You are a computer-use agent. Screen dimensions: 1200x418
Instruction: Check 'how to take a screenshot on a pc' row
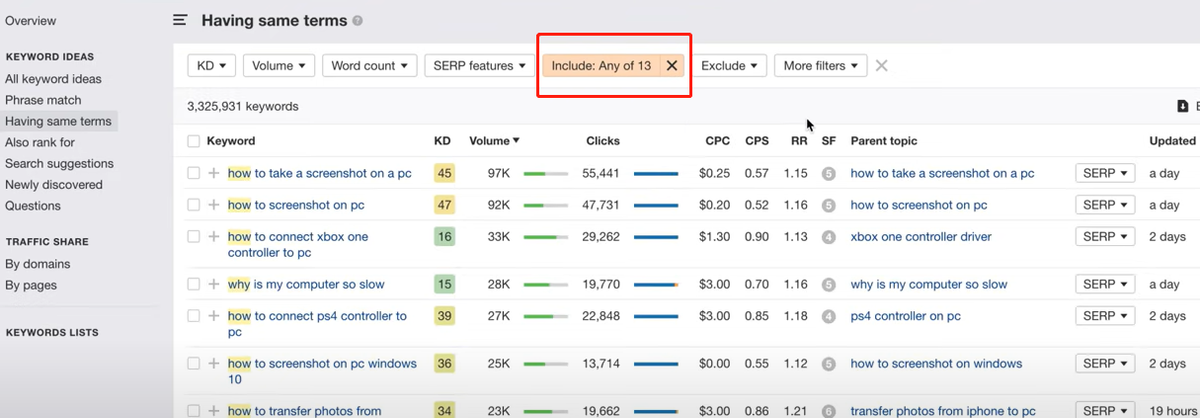point(194,173)
